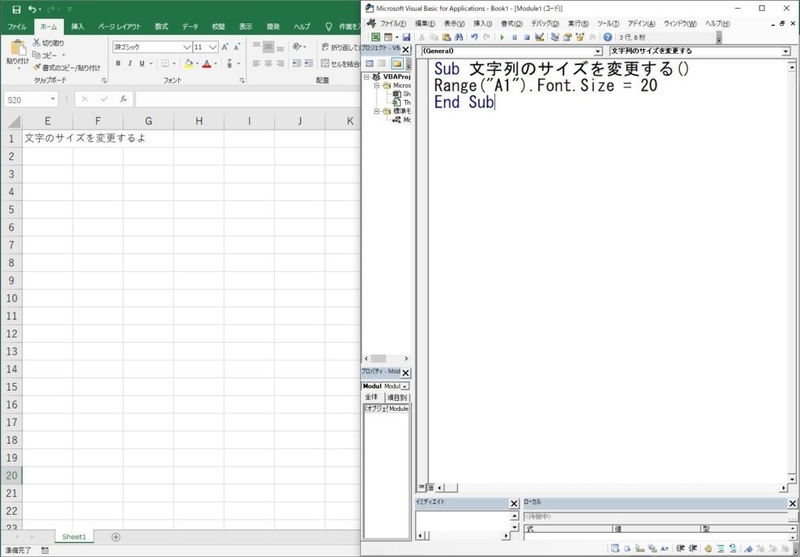The height and width of the screenshot is (557, 800).
Task: Toggle align text right in Excel ribbon
Action: 280,64
